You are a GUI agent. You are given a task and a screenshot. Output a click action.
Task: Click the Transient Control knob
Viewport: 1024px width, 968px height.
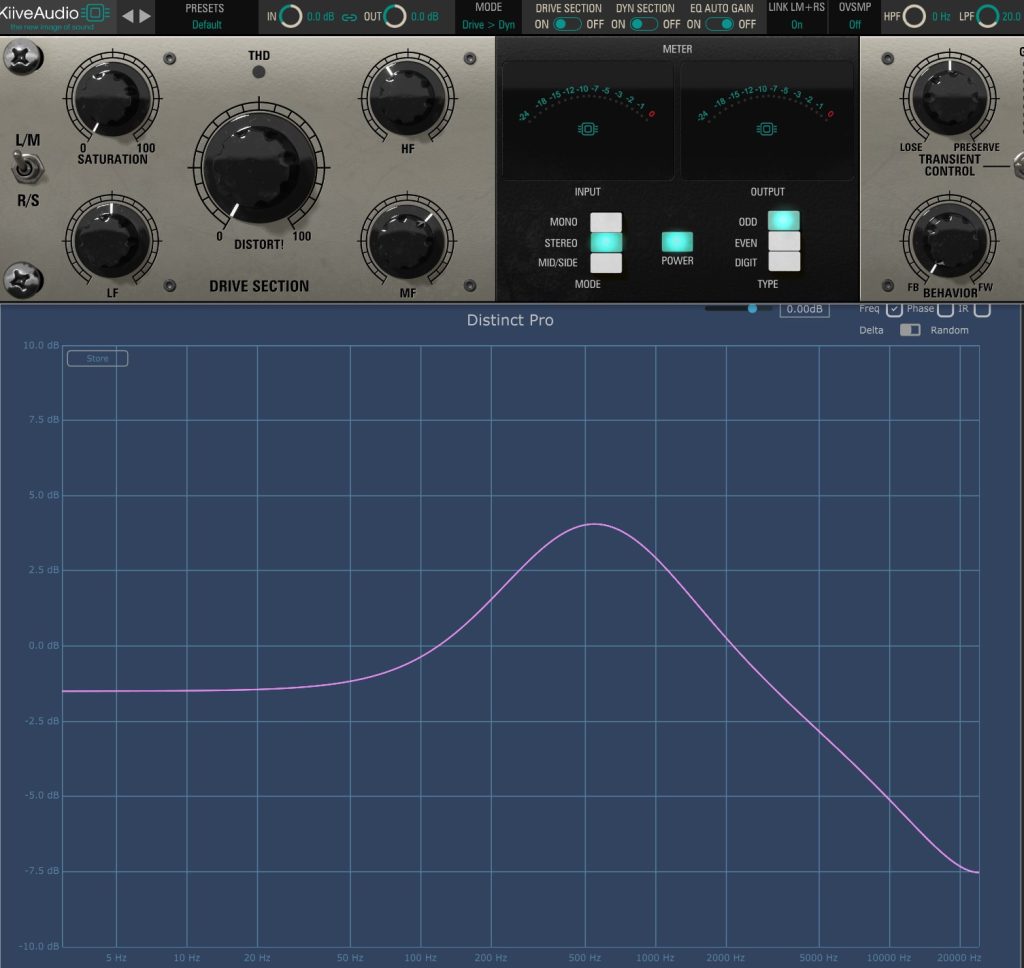coord(948,97)
